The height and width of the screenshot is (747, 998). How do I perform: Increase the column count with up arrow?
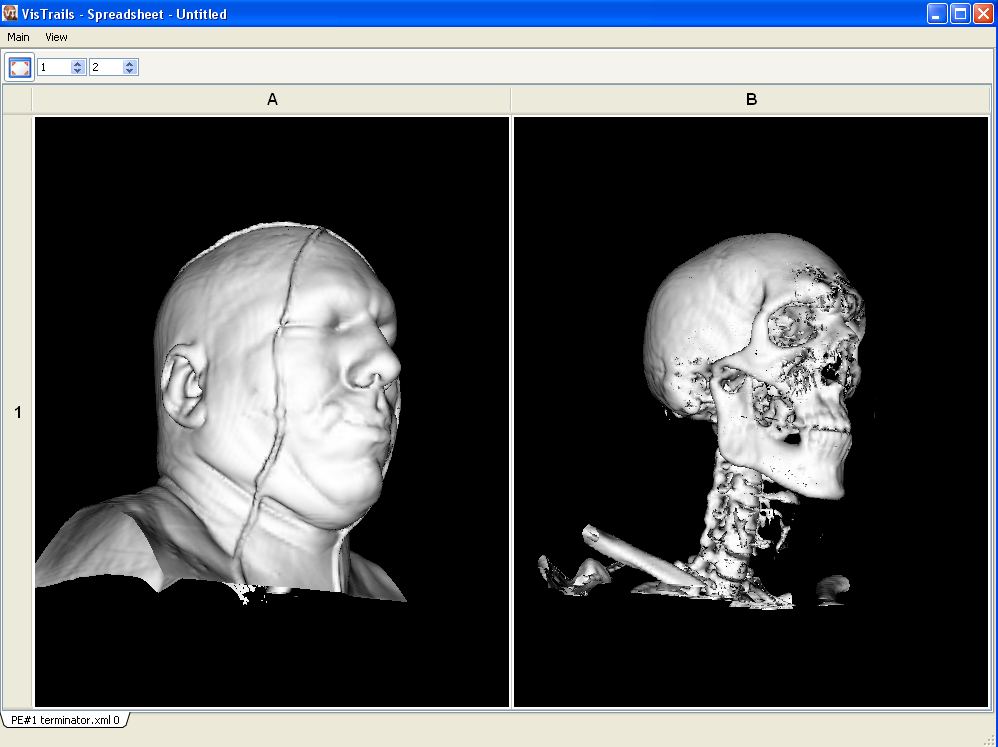130,63
